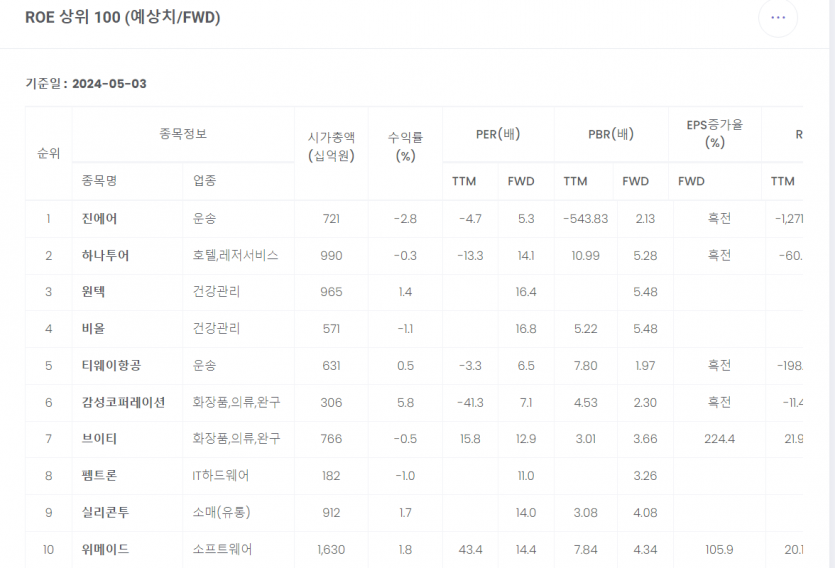Click the page title ROE 상위 100 (예상치/FWD)

coord(122,18)
